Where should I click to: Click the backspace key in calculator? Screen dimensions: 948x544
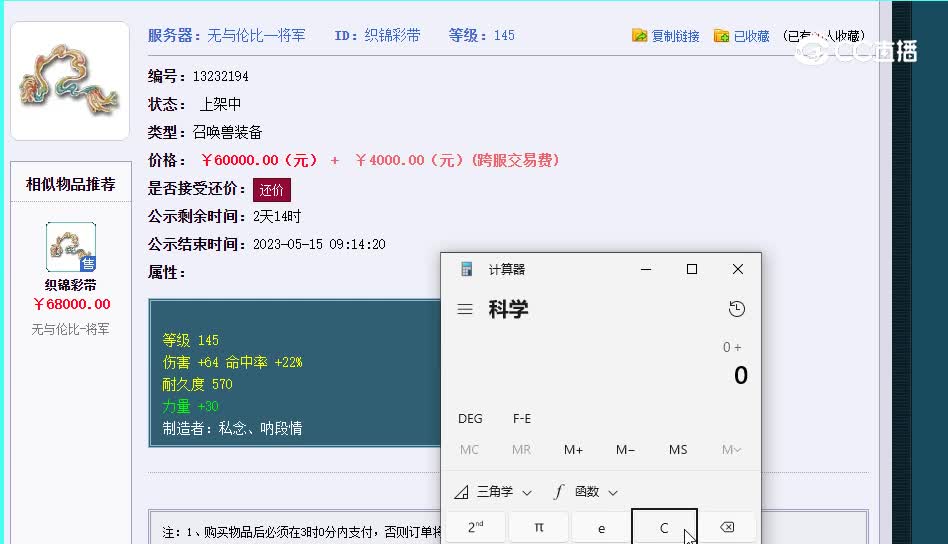[727, 528]
